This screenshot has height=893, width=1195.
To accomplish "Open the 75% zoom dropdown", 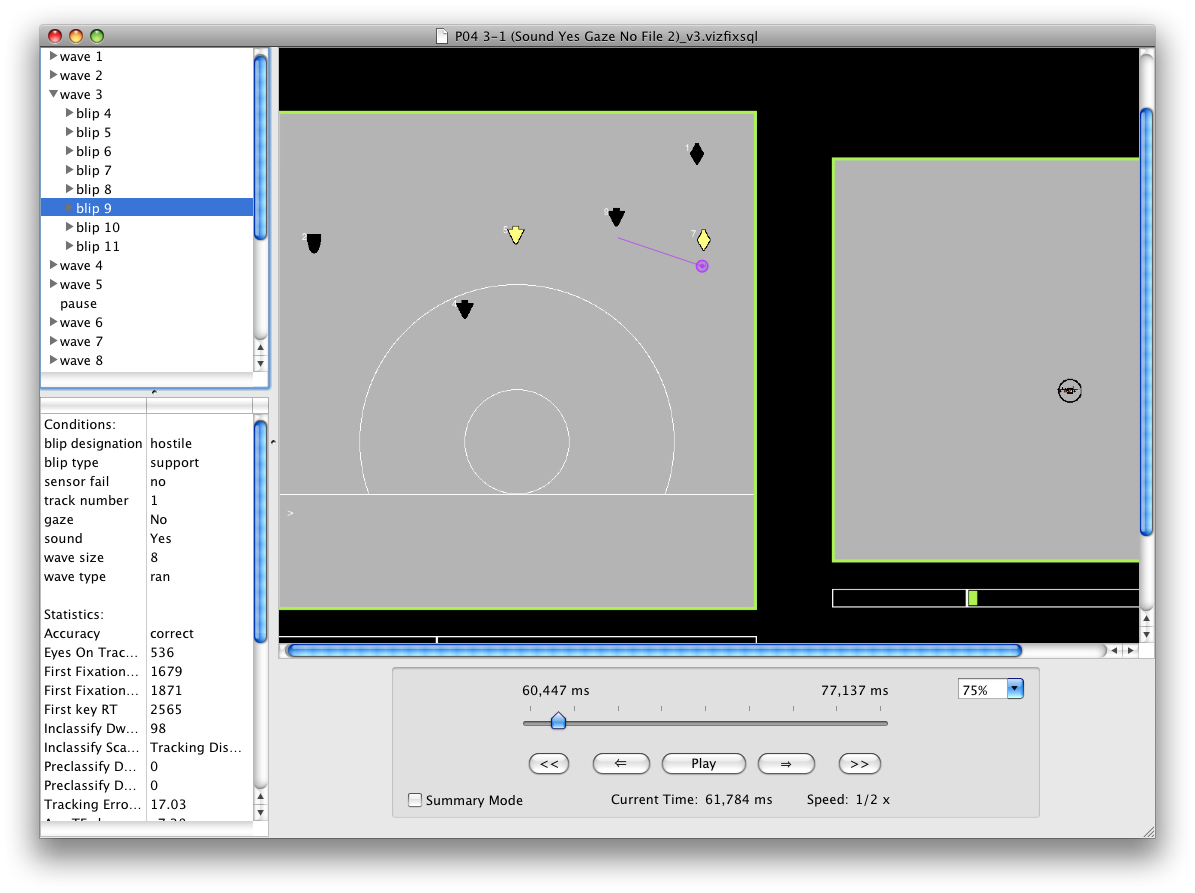I will click(1014, 689).
